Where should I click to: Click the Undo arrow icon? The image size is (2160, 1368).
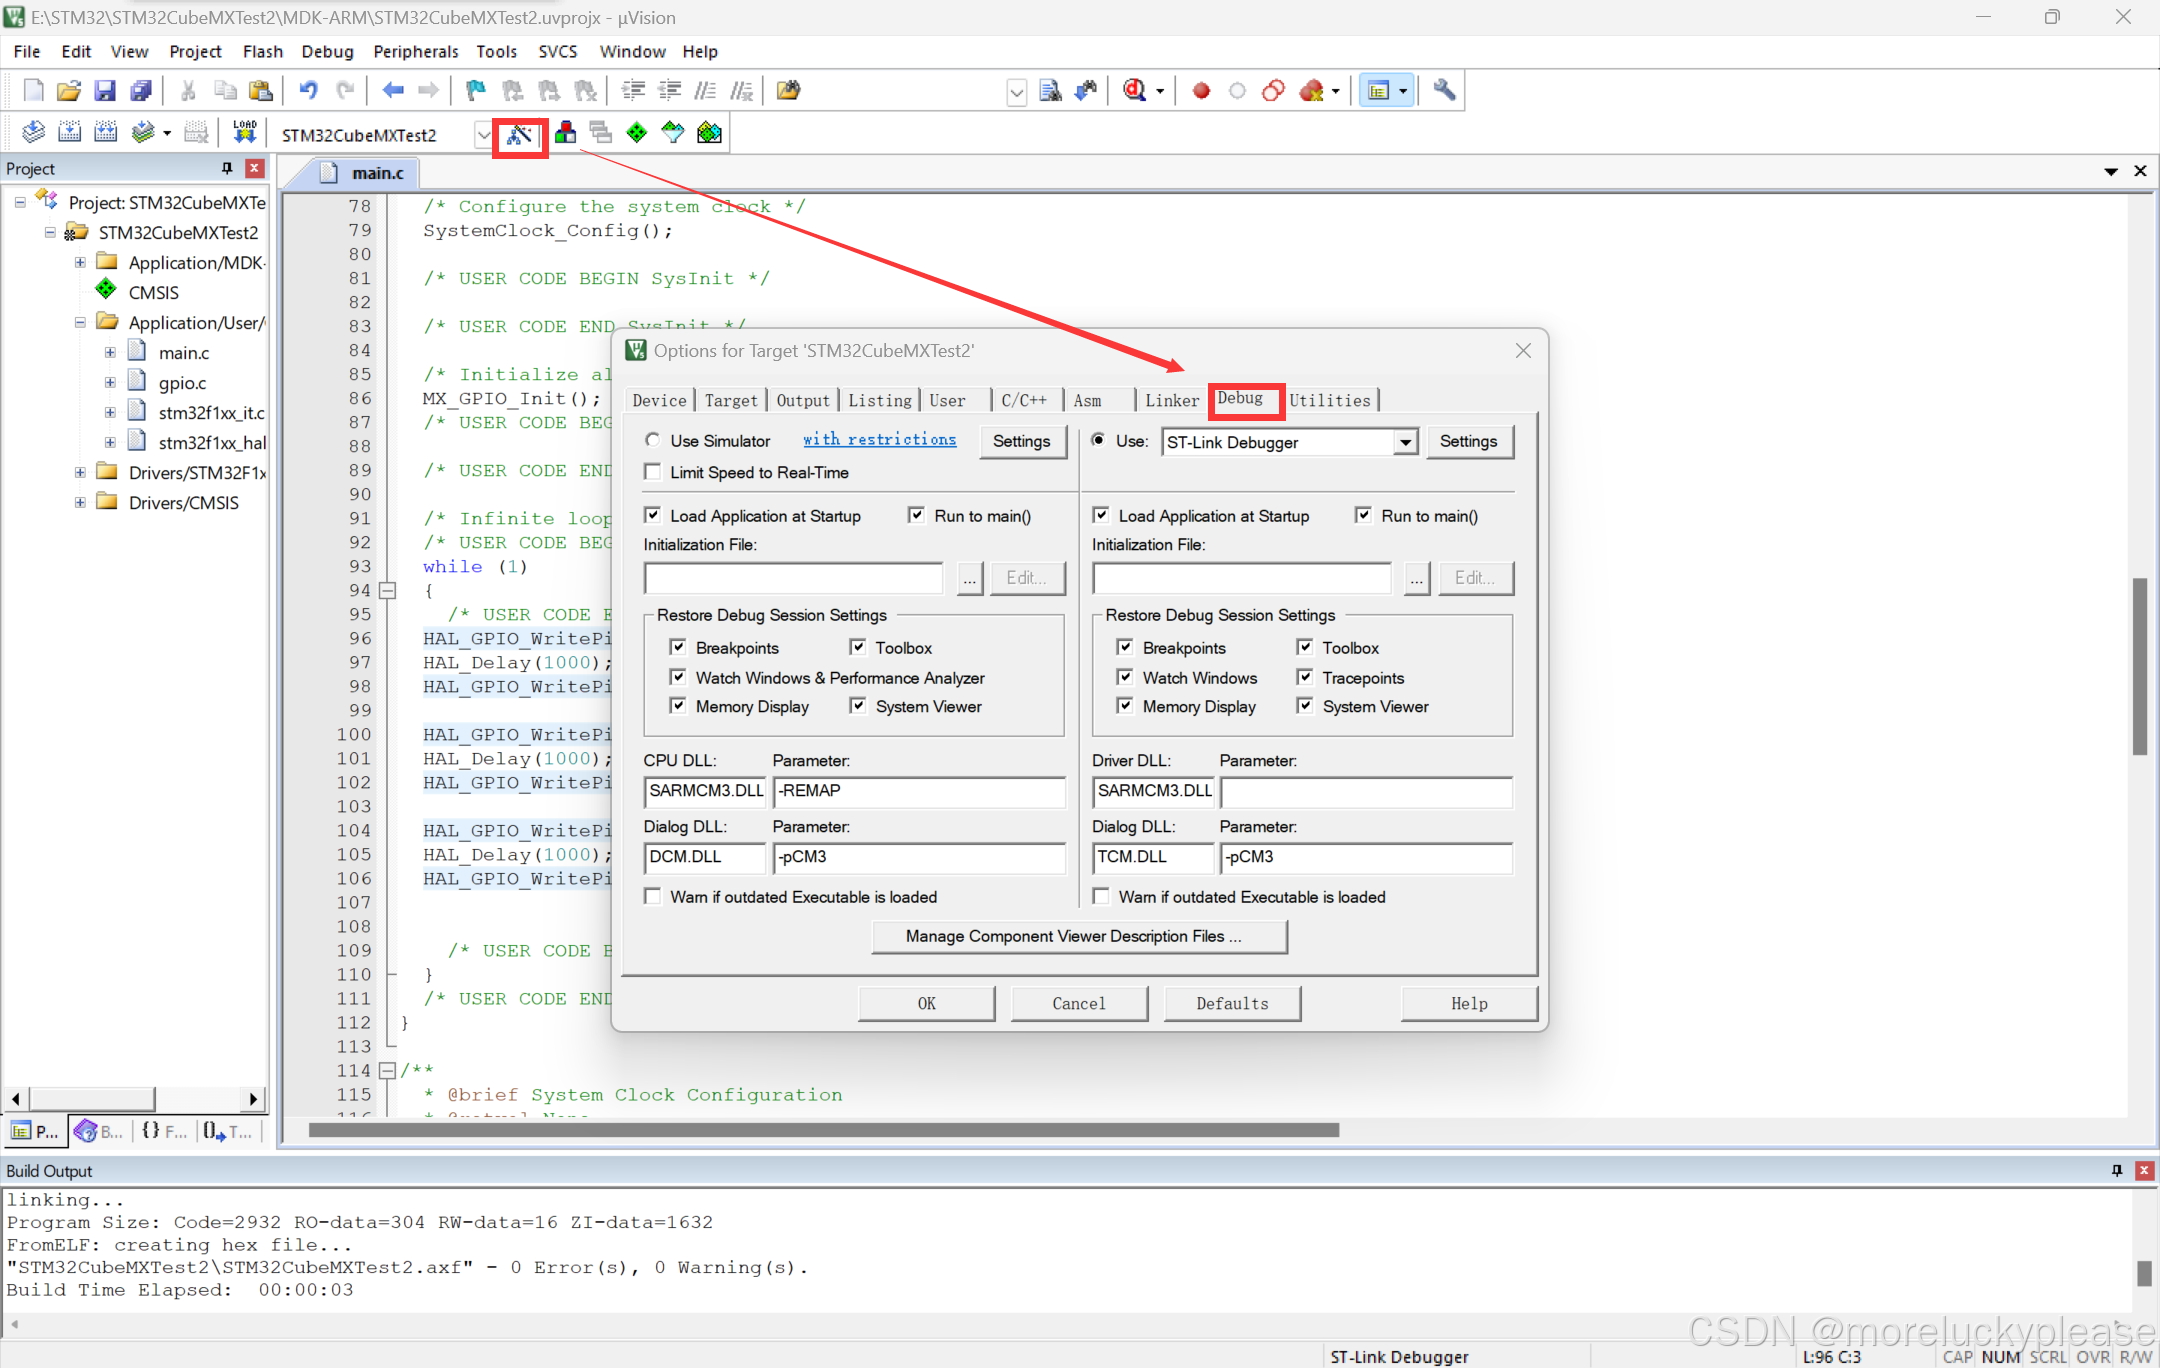(x=308, y=91)
